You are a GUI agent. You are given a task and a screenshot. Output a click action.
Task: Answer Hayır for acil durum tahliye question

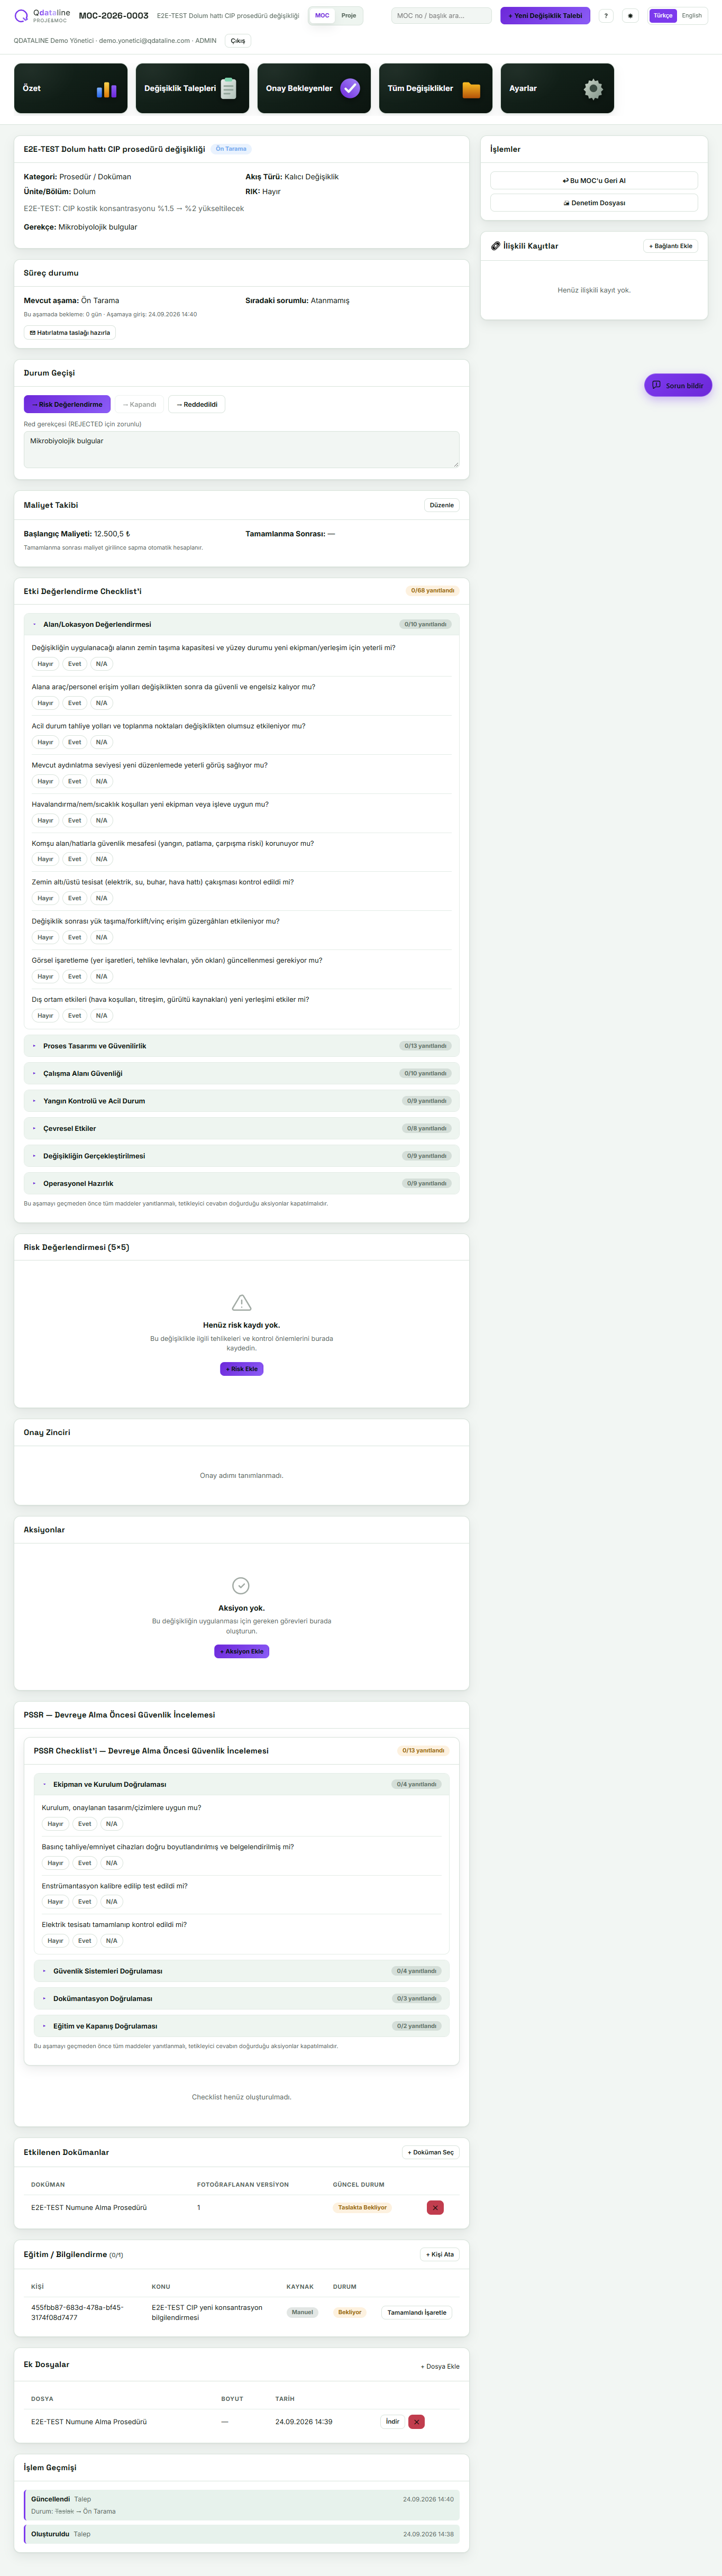point(45,742)
